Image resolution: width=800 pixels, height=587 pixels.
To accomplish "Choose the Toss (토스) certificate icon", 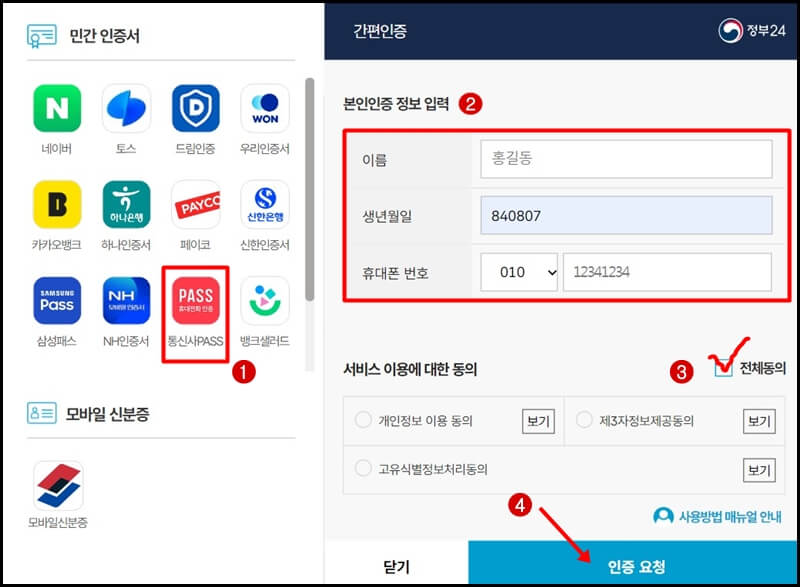I will pos(126,108).
